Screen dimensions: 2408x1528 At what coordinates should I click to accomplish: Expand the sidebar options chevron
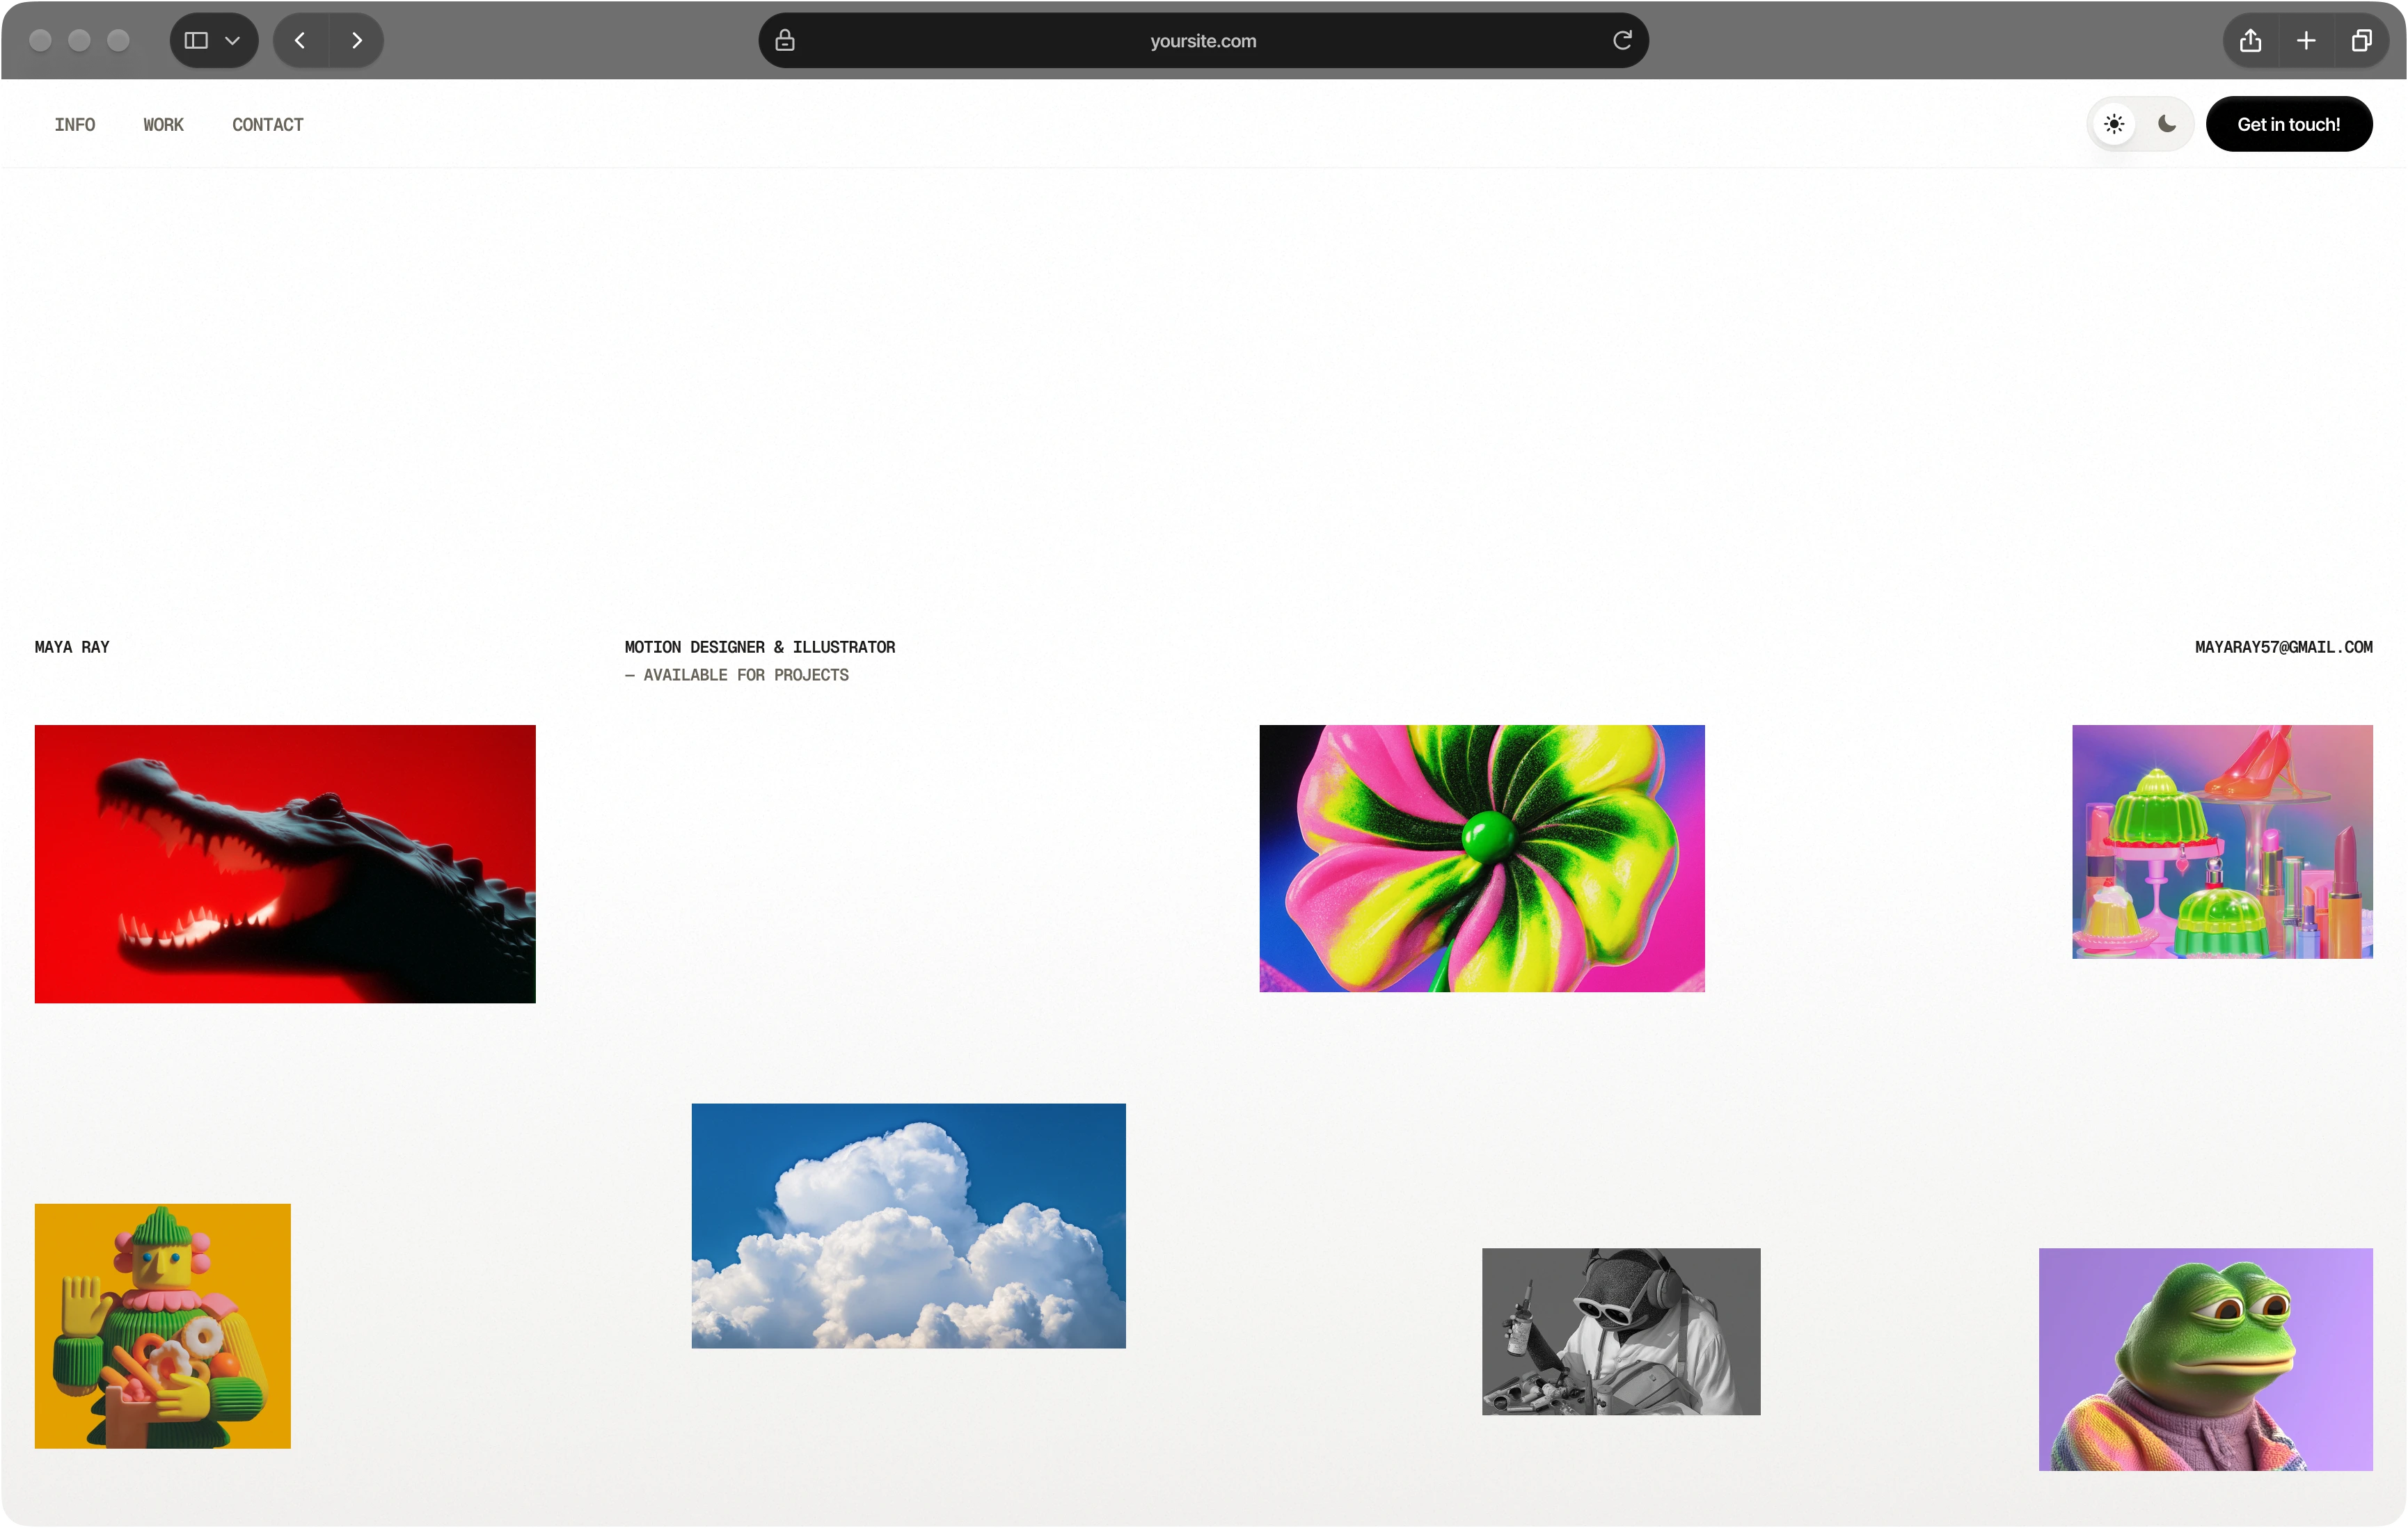233,41
